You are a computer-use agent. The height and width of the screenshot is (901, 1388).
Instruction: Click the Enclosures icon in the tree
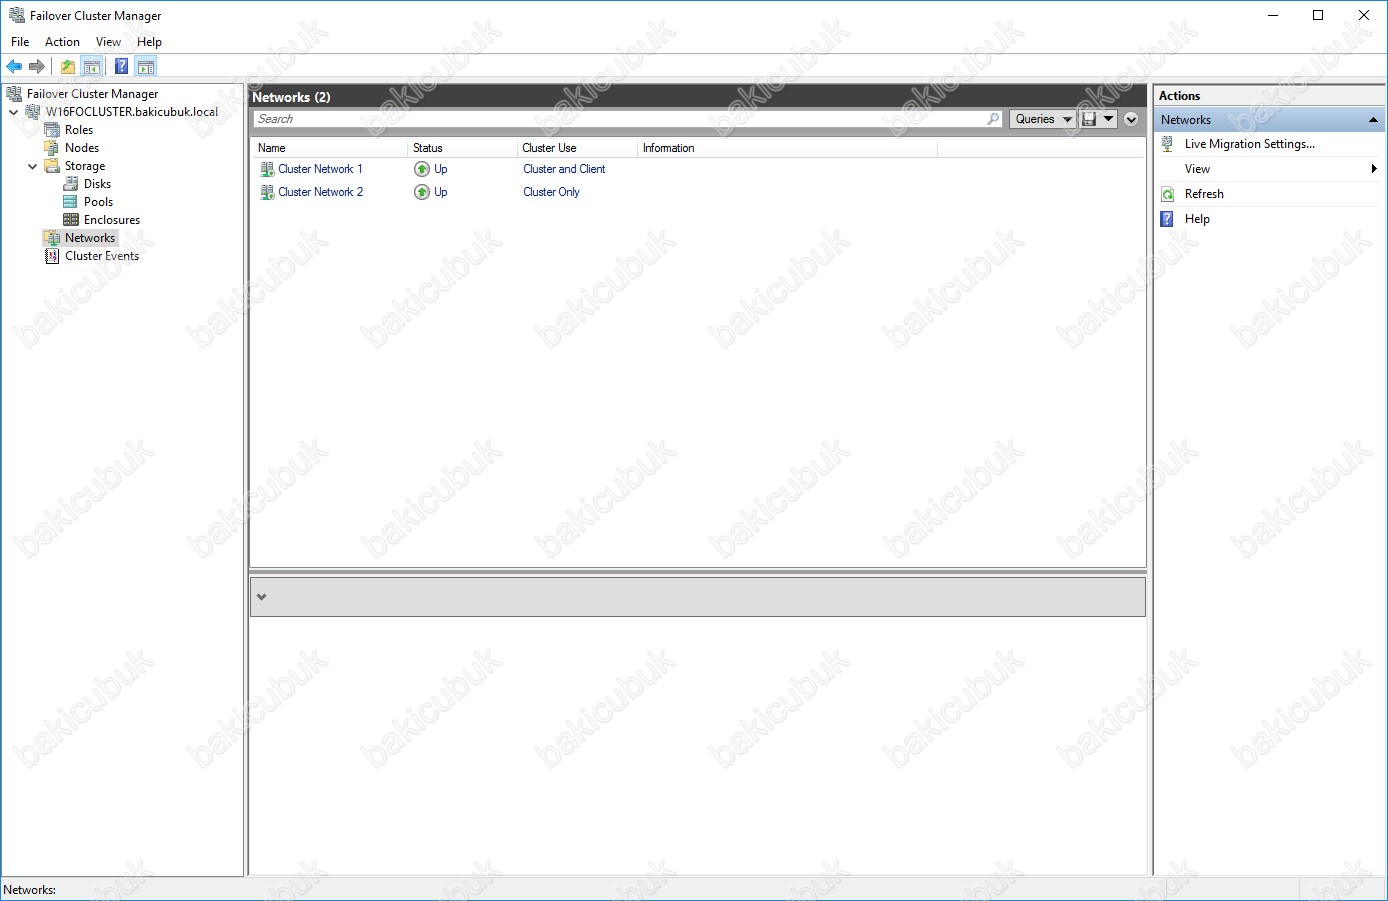coord(71,220)
